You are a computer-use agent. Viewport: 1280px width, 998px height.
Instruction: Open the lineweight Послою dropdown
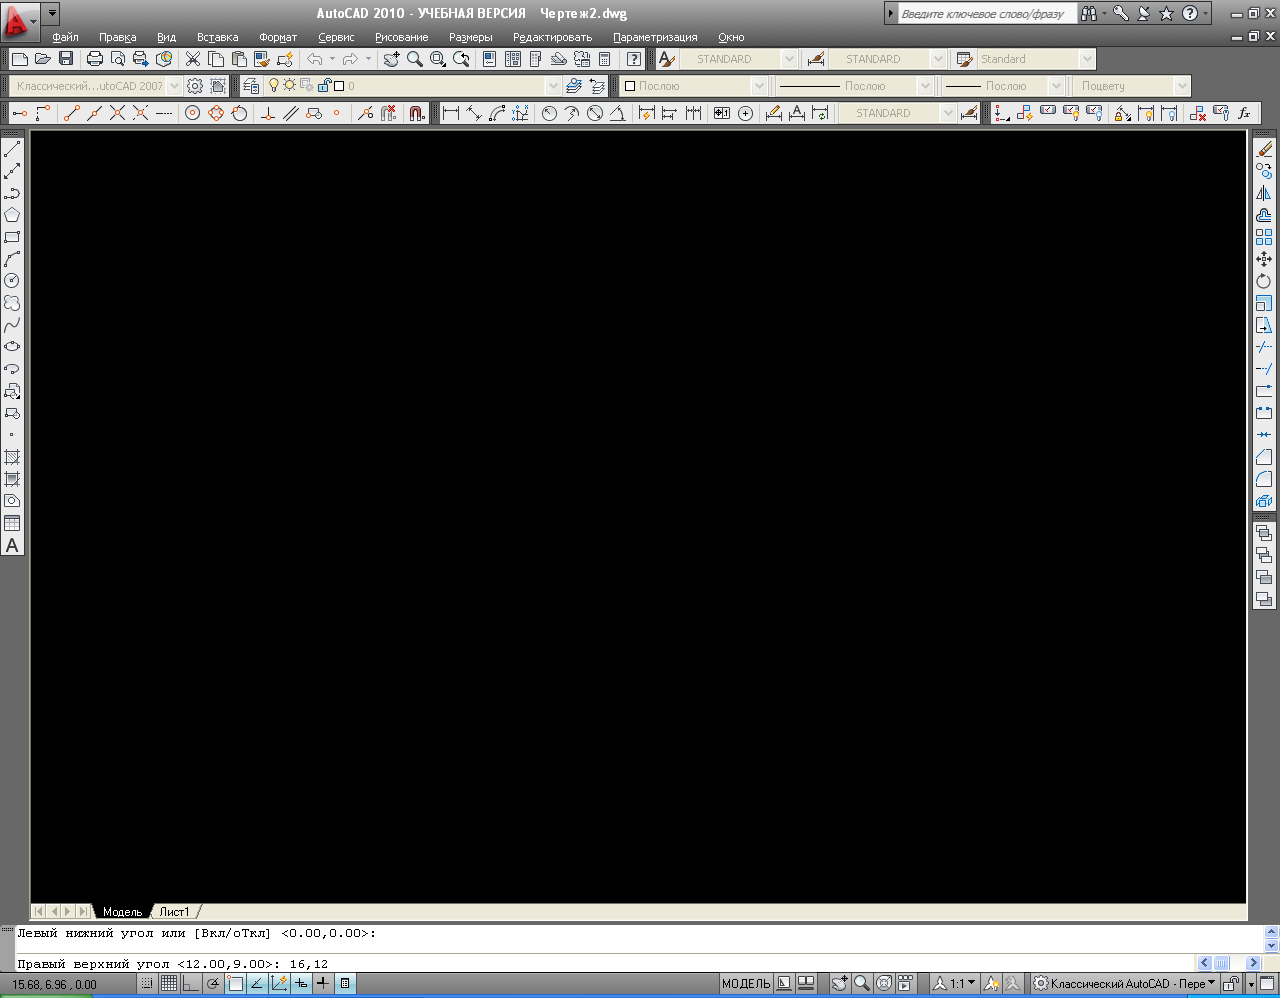pos(1056,86)
